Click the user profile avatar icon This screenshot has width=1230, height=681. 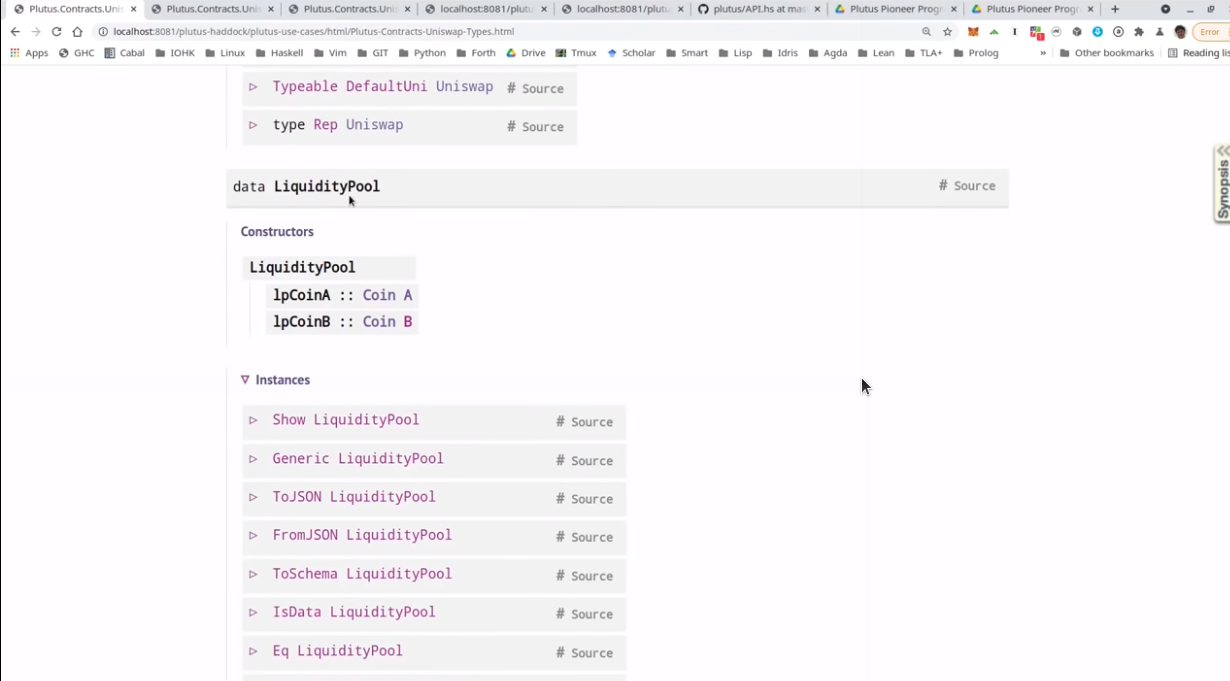(x=1180, y=32)
